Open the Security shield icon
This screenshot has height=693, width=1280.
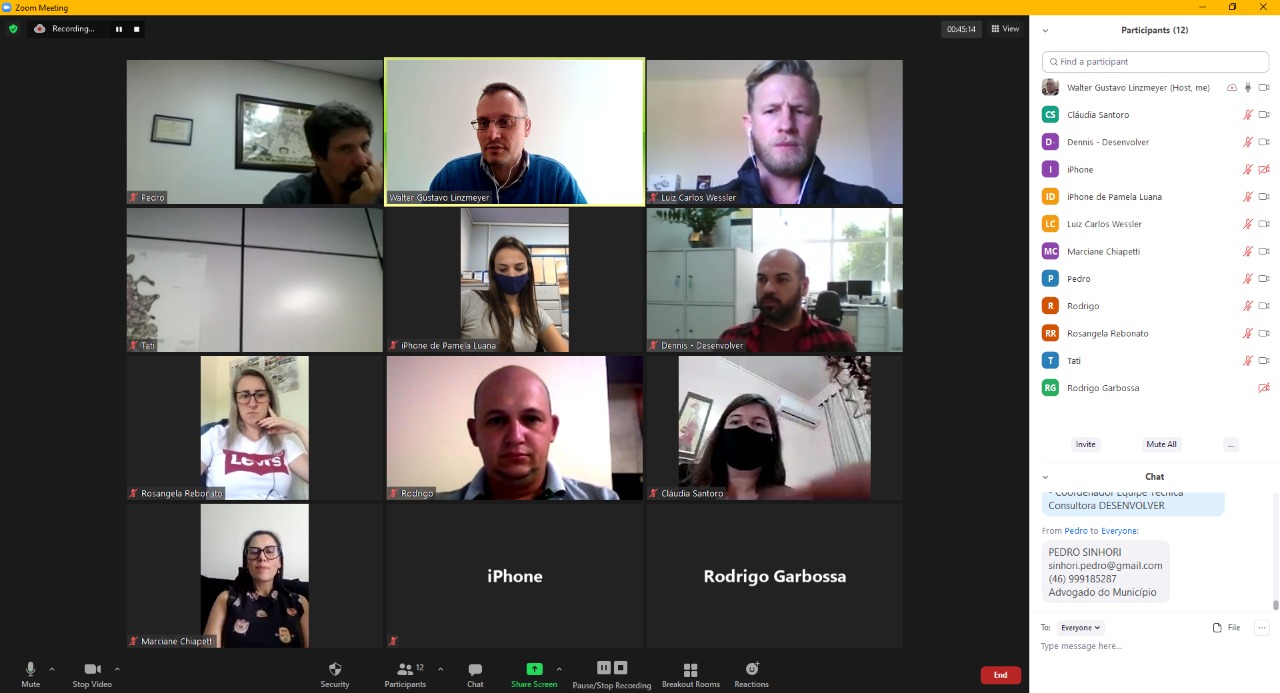click(x=335, y=669)
